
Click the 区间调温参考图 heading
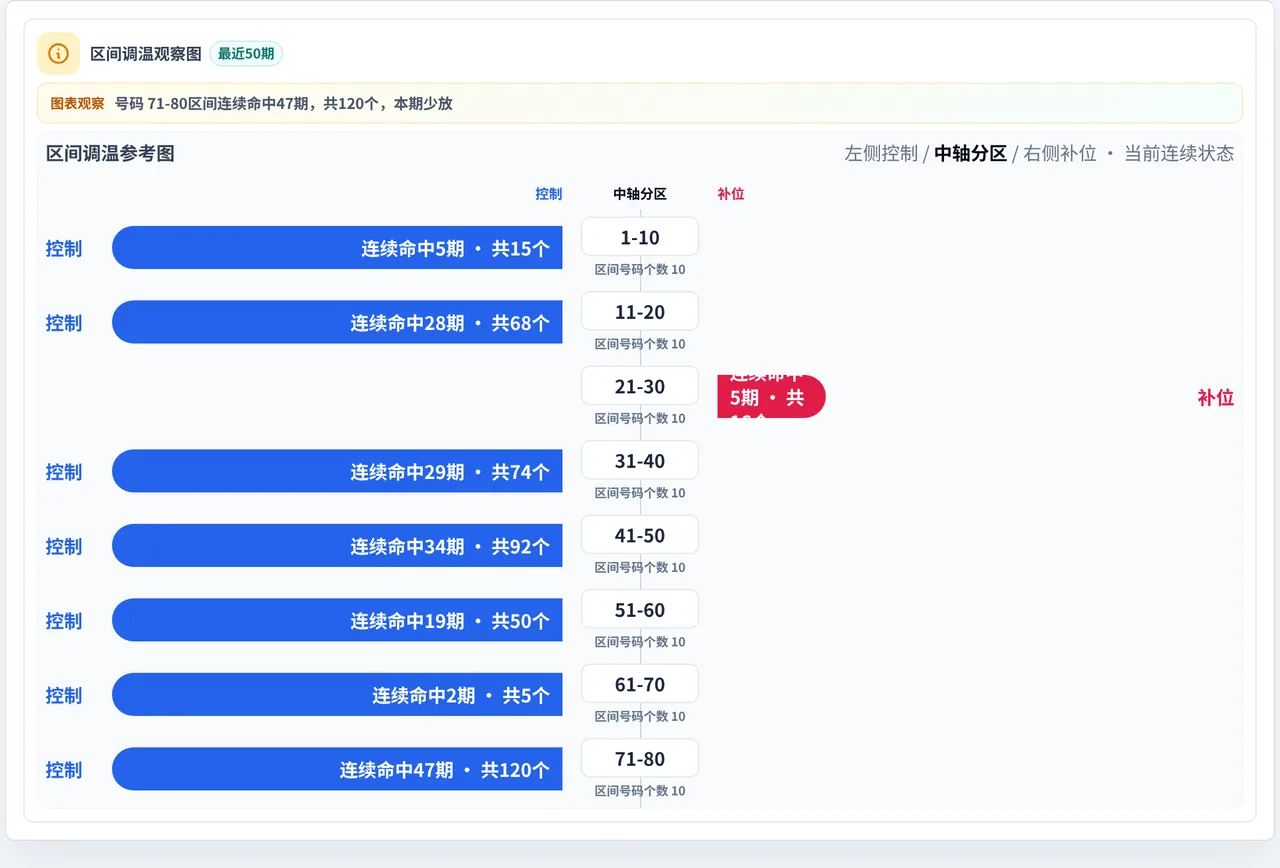[x=110, y=153]
